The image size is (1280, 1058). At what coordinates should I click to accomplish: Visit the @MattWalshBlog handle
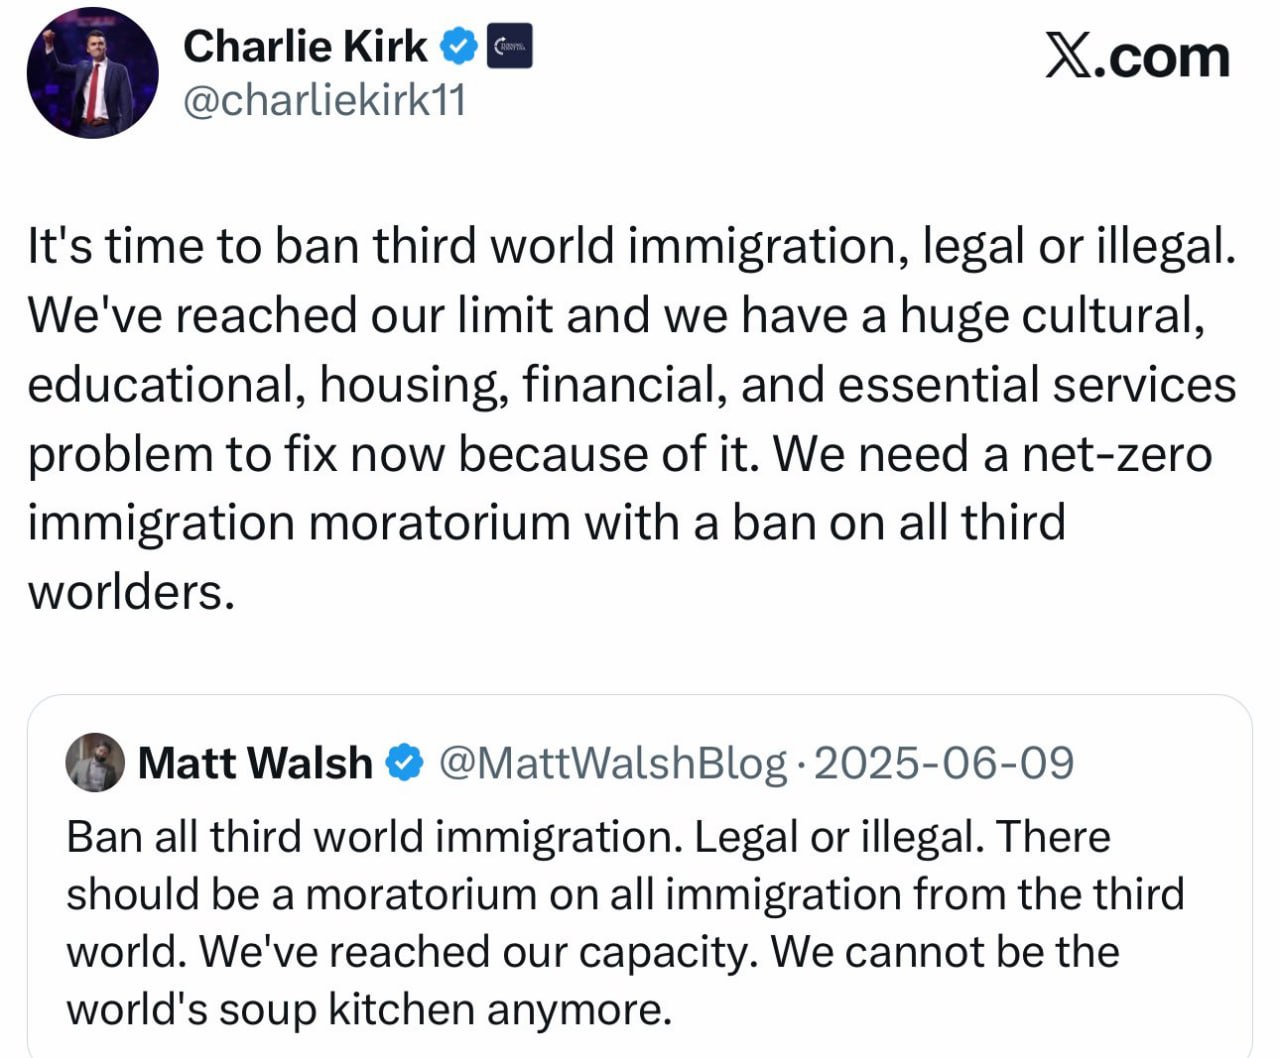click(613, 763)
